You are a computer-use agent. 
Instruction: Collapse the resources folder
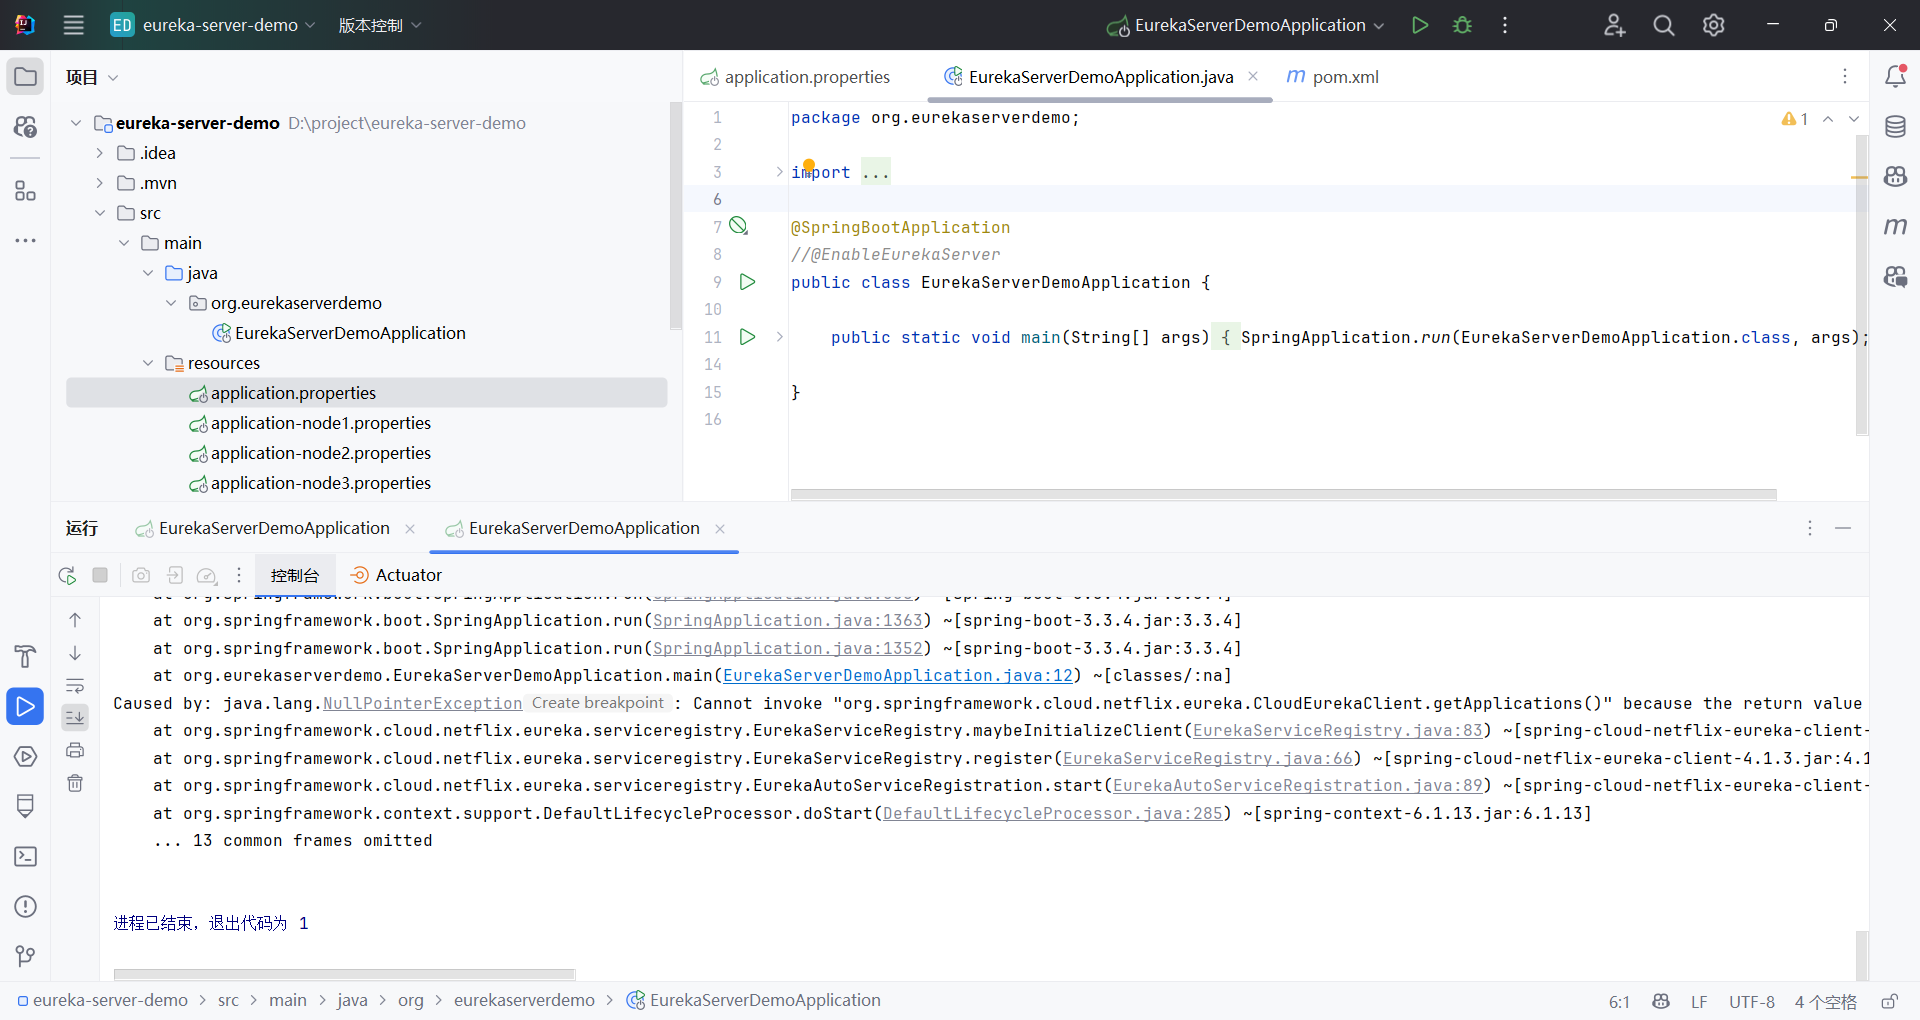(148, 363)
